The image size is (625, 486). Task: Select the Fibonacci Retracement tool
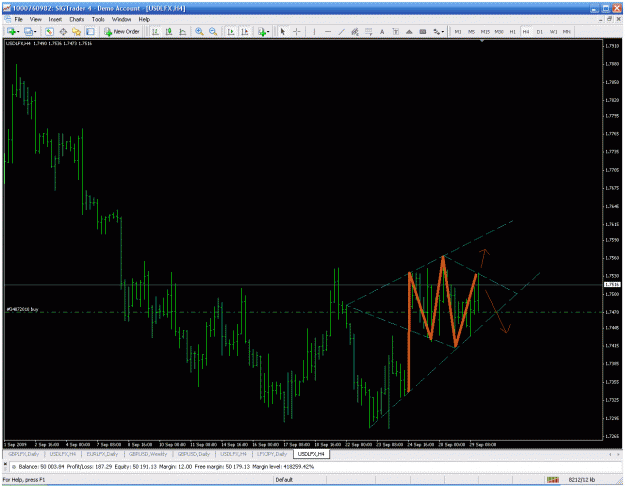coord(368,31)
